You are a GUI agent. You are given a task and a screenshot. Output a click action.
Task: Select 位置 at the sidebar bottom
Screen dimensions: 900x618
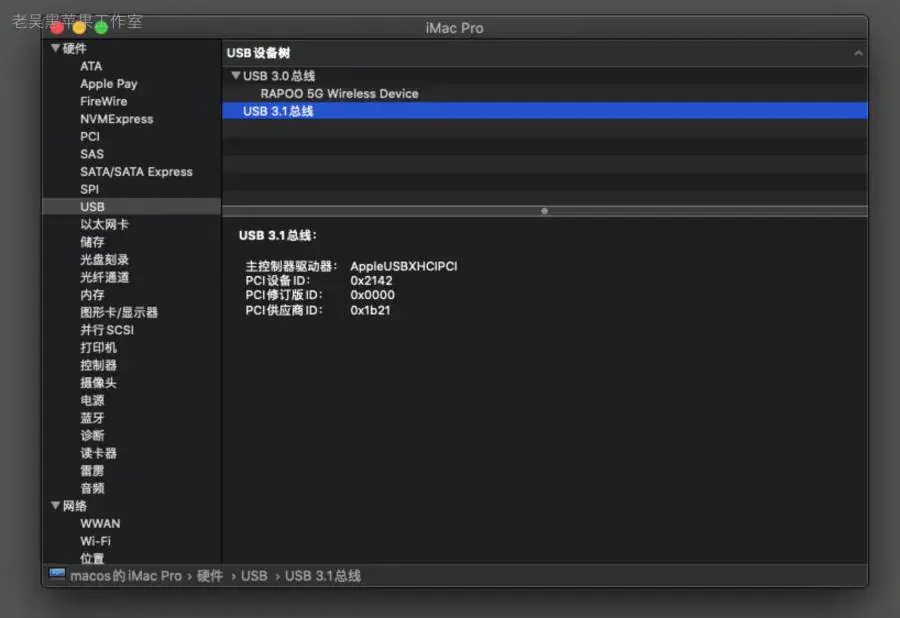point(92,558)
